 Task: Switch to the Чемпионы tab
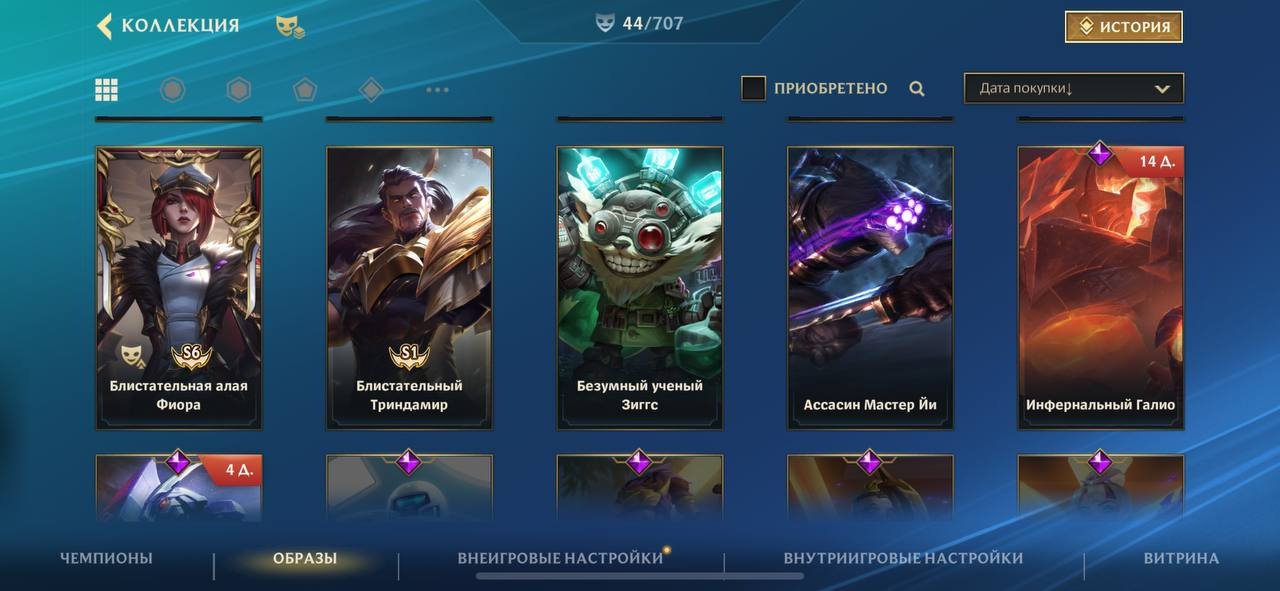point(106,558)
